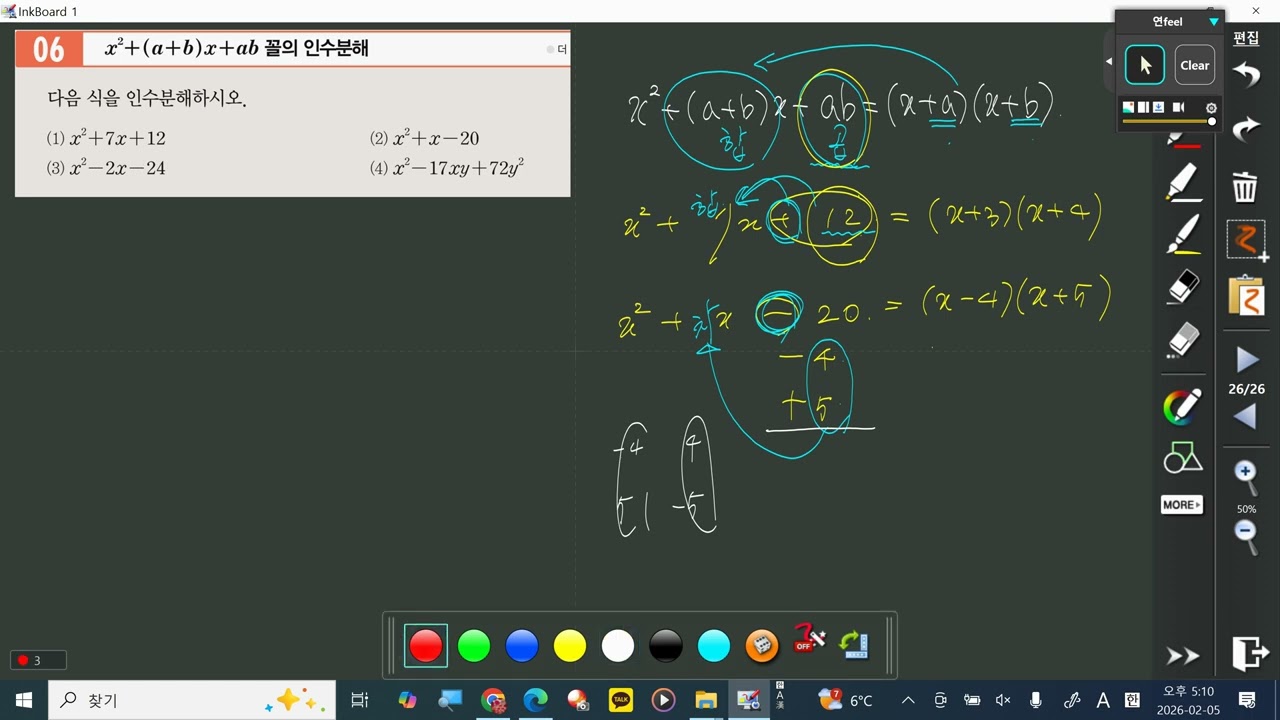Click the orange dice random color button
This screenshot has width=1280, height=720.
click(x=762, y=646)
